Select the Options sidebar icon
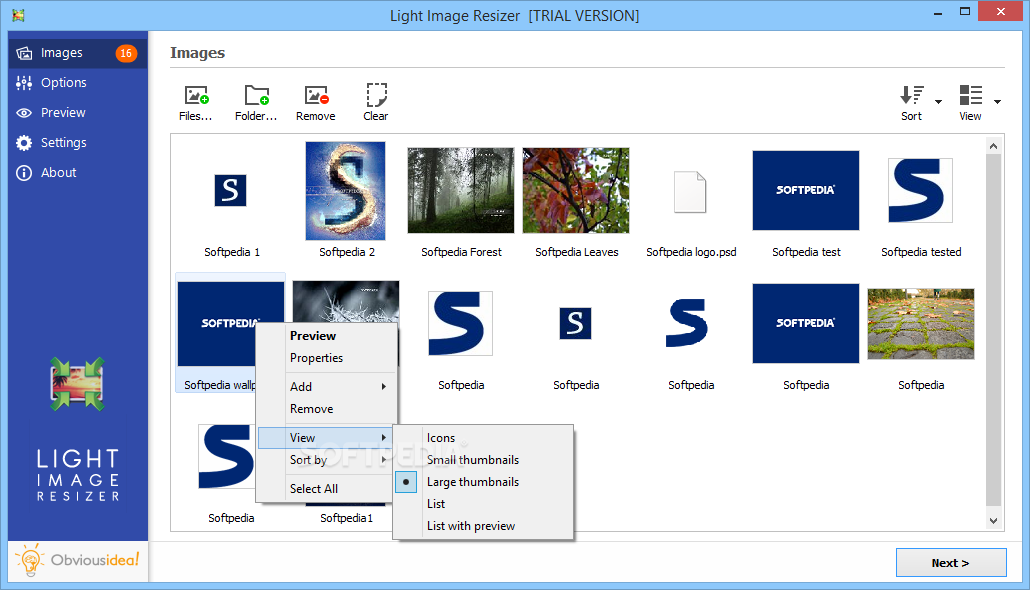The width and height of the screenshot is (1030, 590). 23,82
